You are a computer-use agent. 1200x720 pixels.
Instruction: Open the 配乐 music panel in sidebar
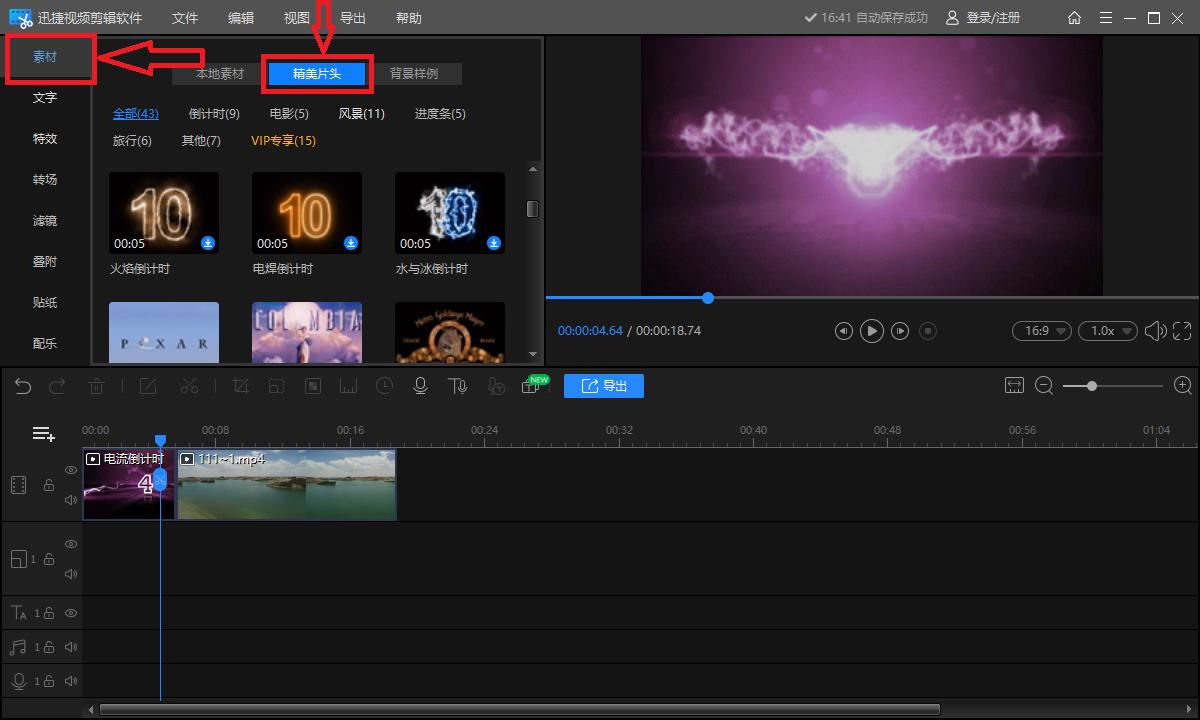click(45, 343)
